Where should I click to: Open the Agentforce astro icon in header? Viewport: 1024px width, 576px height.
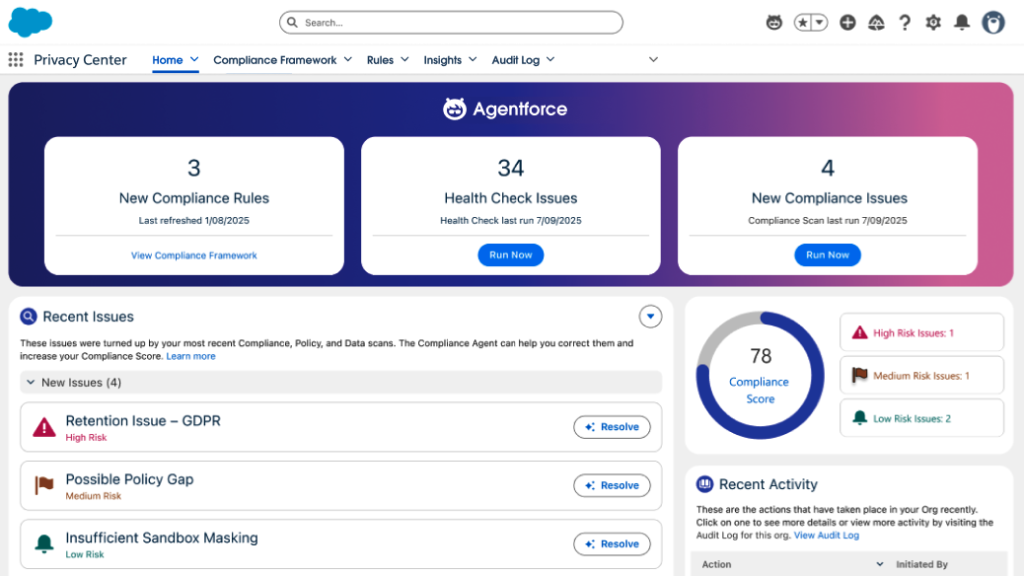click(774, 22)
